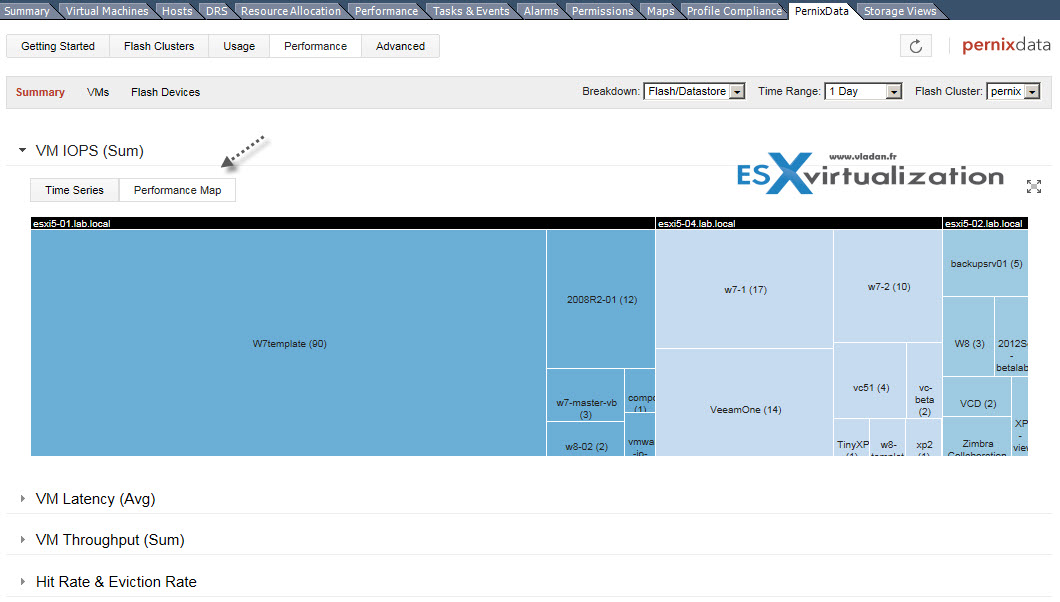Viewport: 1060px width, 602px height.
Task: Click the W7template (90) map tile
Action: pos(289,343)
